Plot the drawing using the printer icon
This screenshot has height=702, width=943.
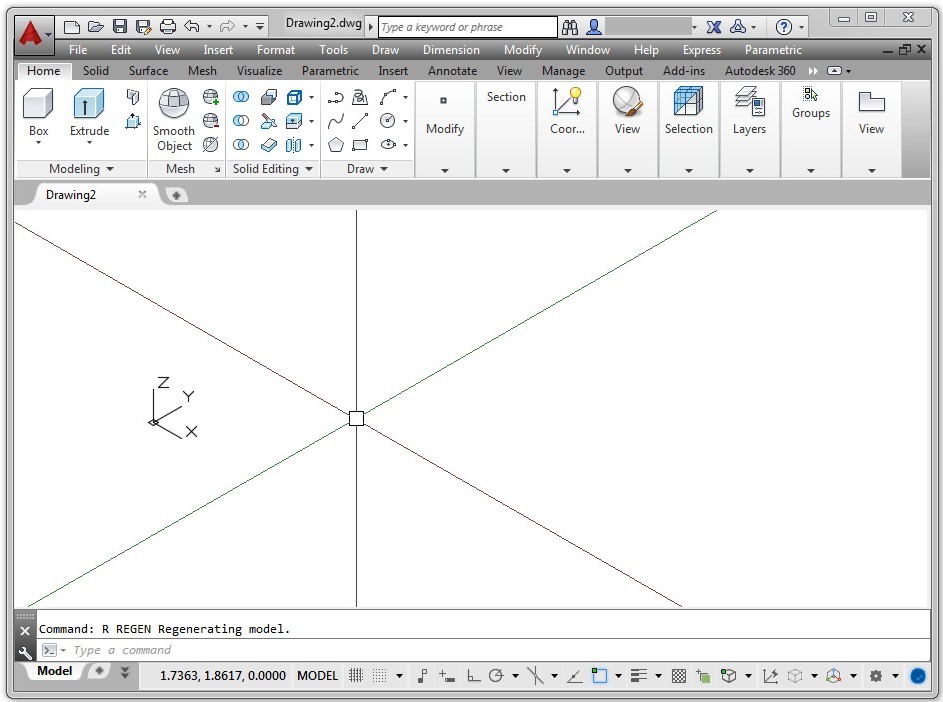[168, 26]
